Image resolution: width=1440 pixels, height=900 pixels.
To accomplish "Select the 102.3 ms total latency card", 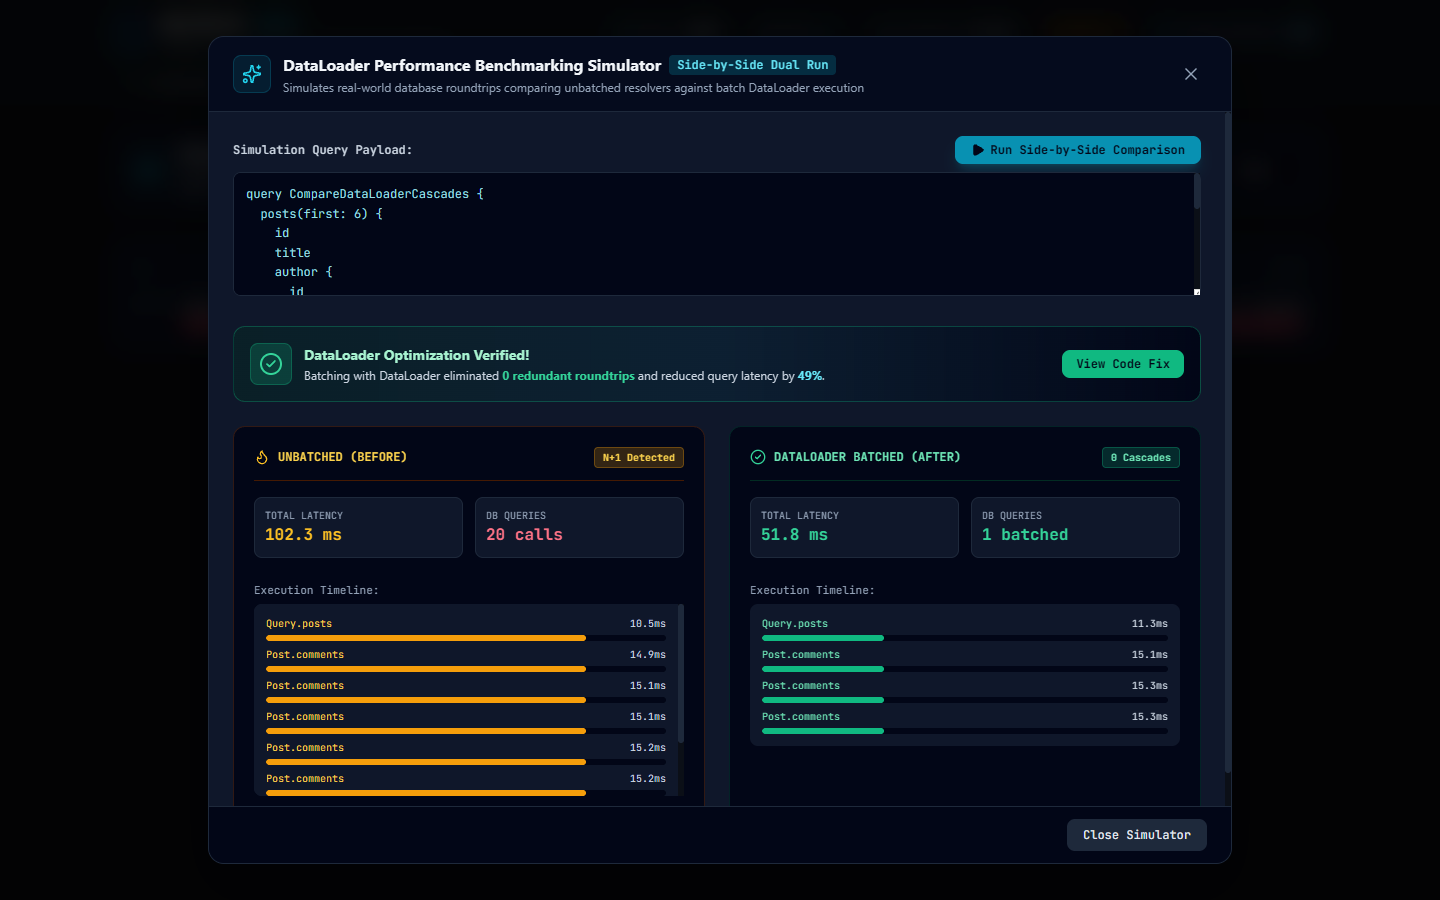I will [358, 527].
